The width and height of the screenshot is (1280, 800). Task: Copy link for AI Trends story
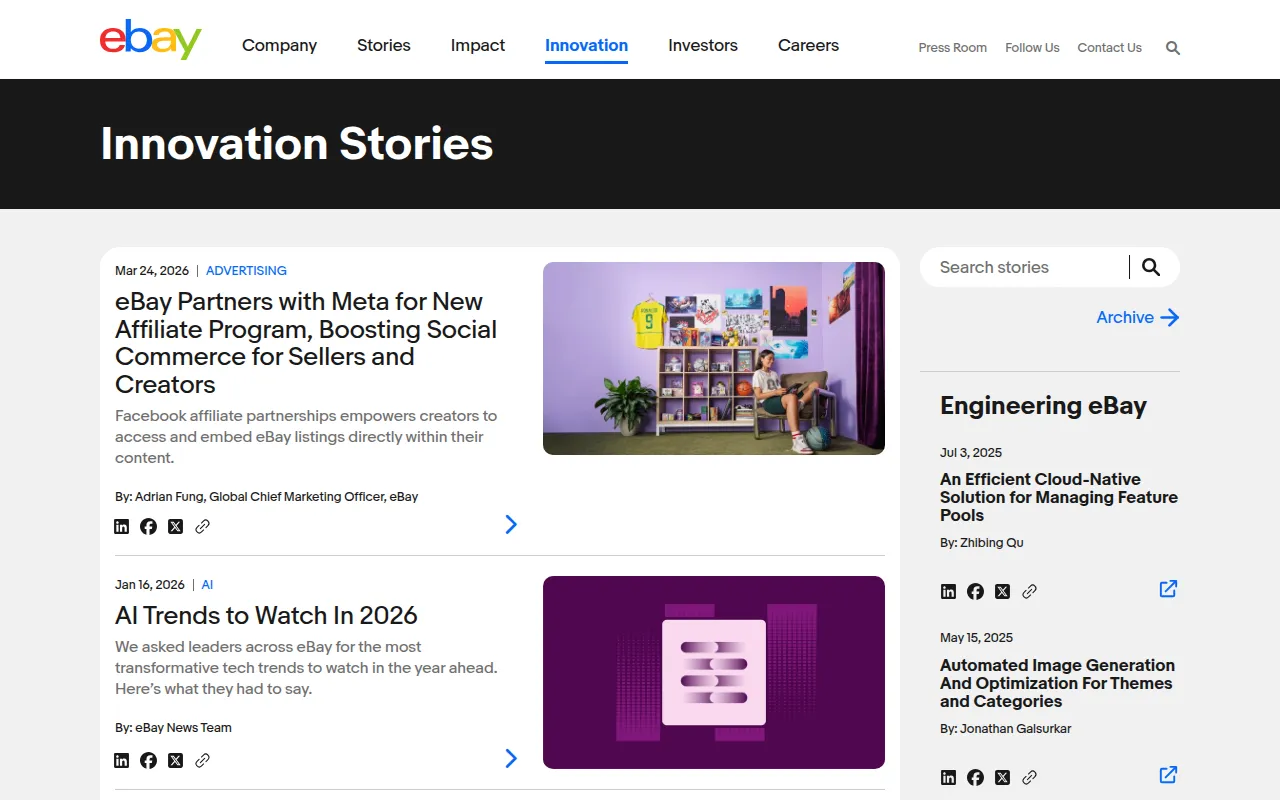(x=203, y=760)
